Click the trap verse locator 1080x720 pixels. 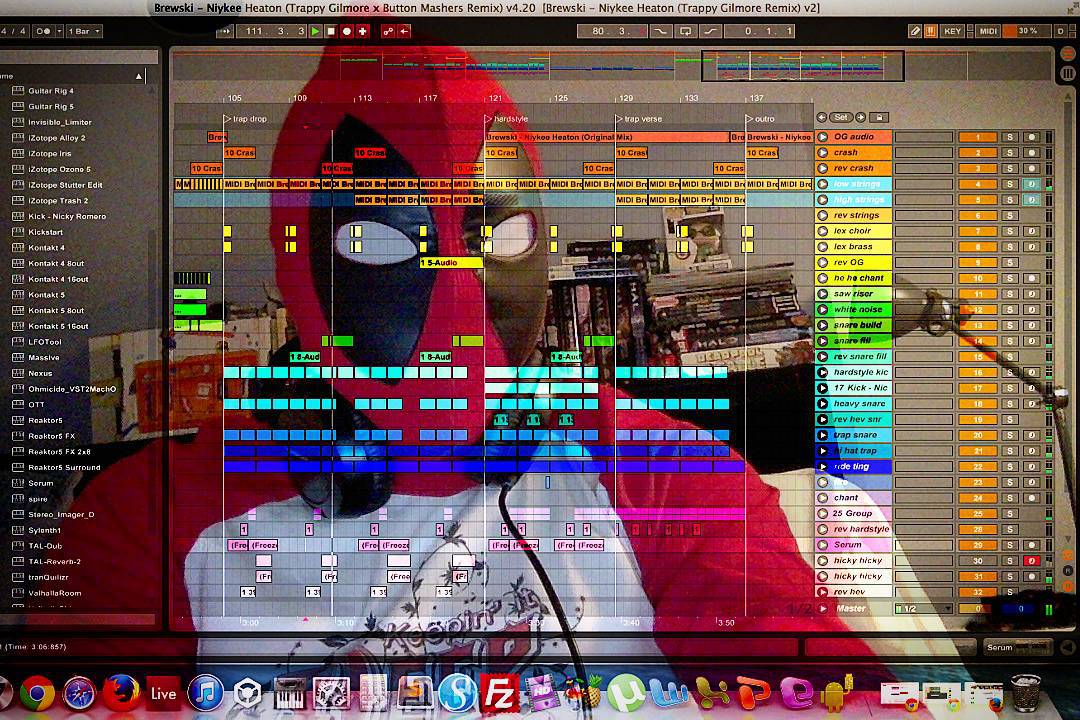(638, 119)
